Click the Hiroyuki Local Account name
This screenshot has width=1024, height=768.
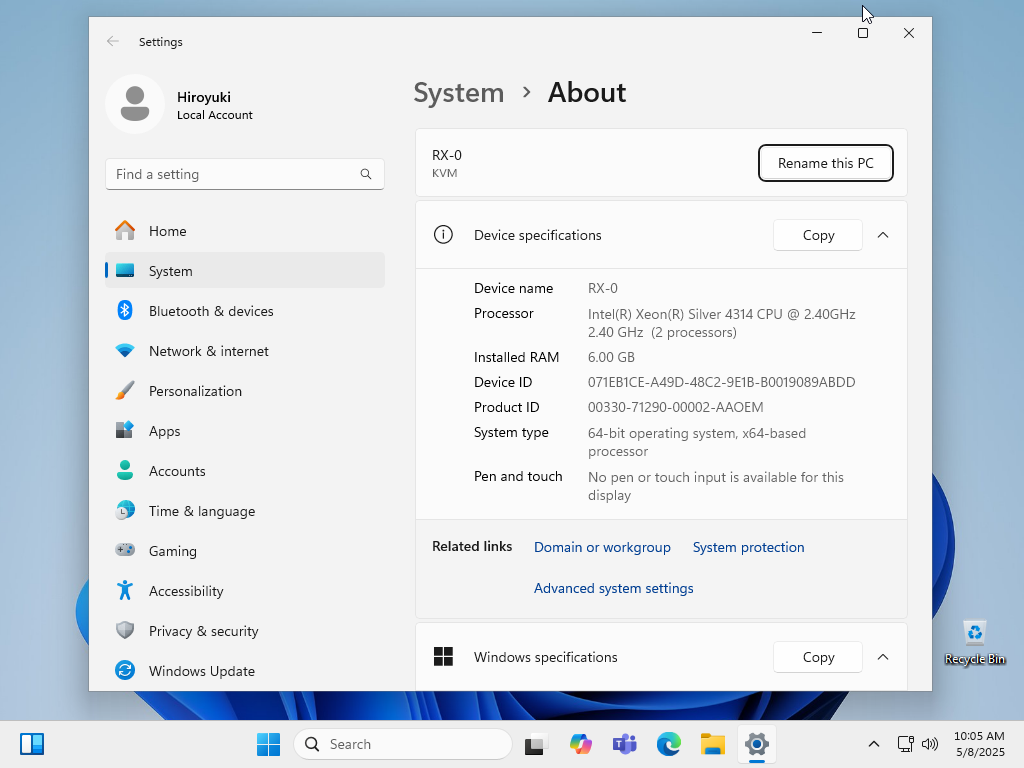214,105
